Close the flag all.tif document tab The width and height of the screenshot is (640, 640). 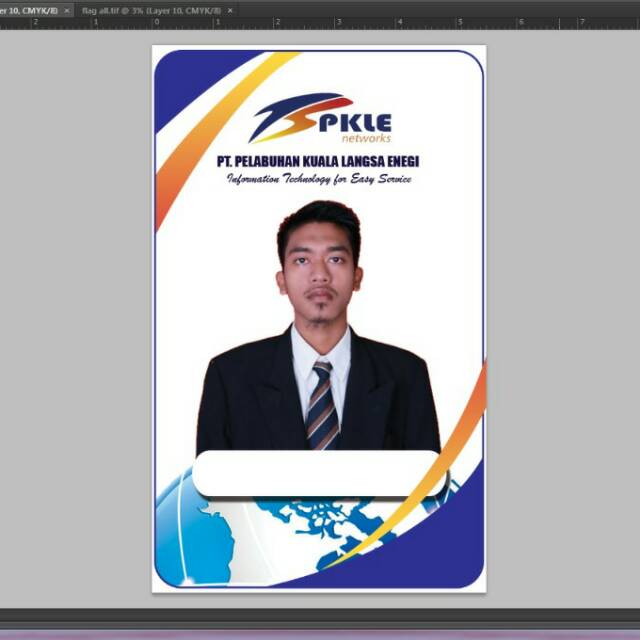tap(231, 9)
